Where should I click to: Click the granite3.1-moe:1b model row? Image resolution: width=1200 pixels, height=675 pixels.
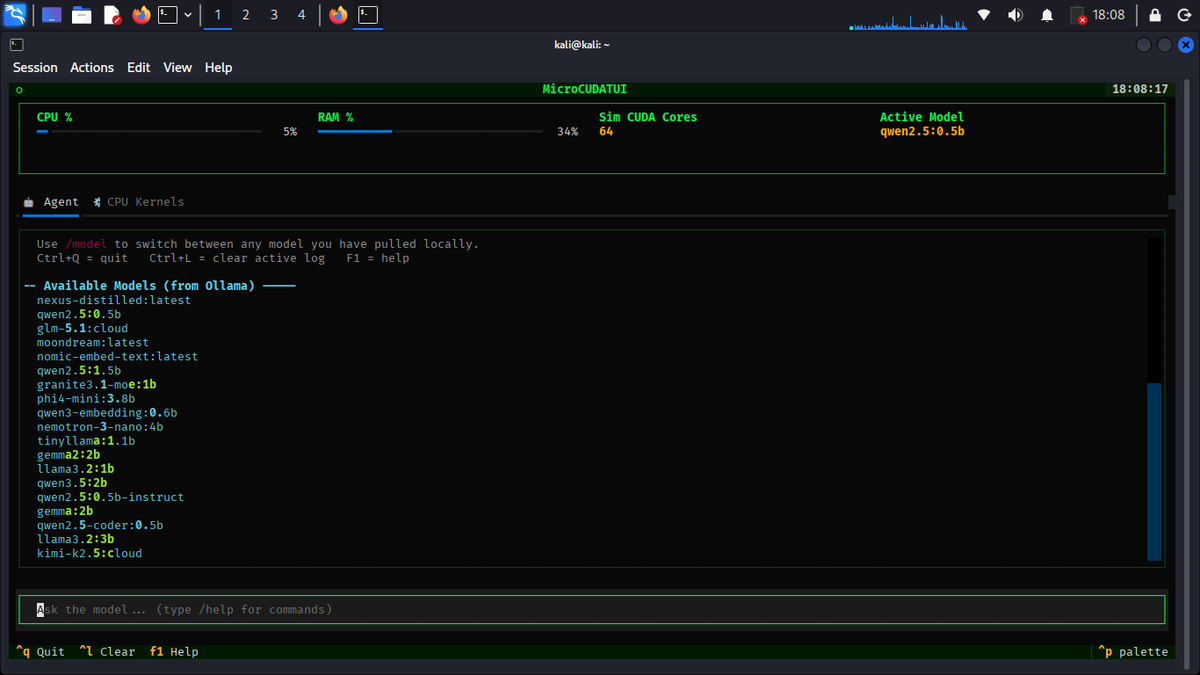(x=97, y=384)
